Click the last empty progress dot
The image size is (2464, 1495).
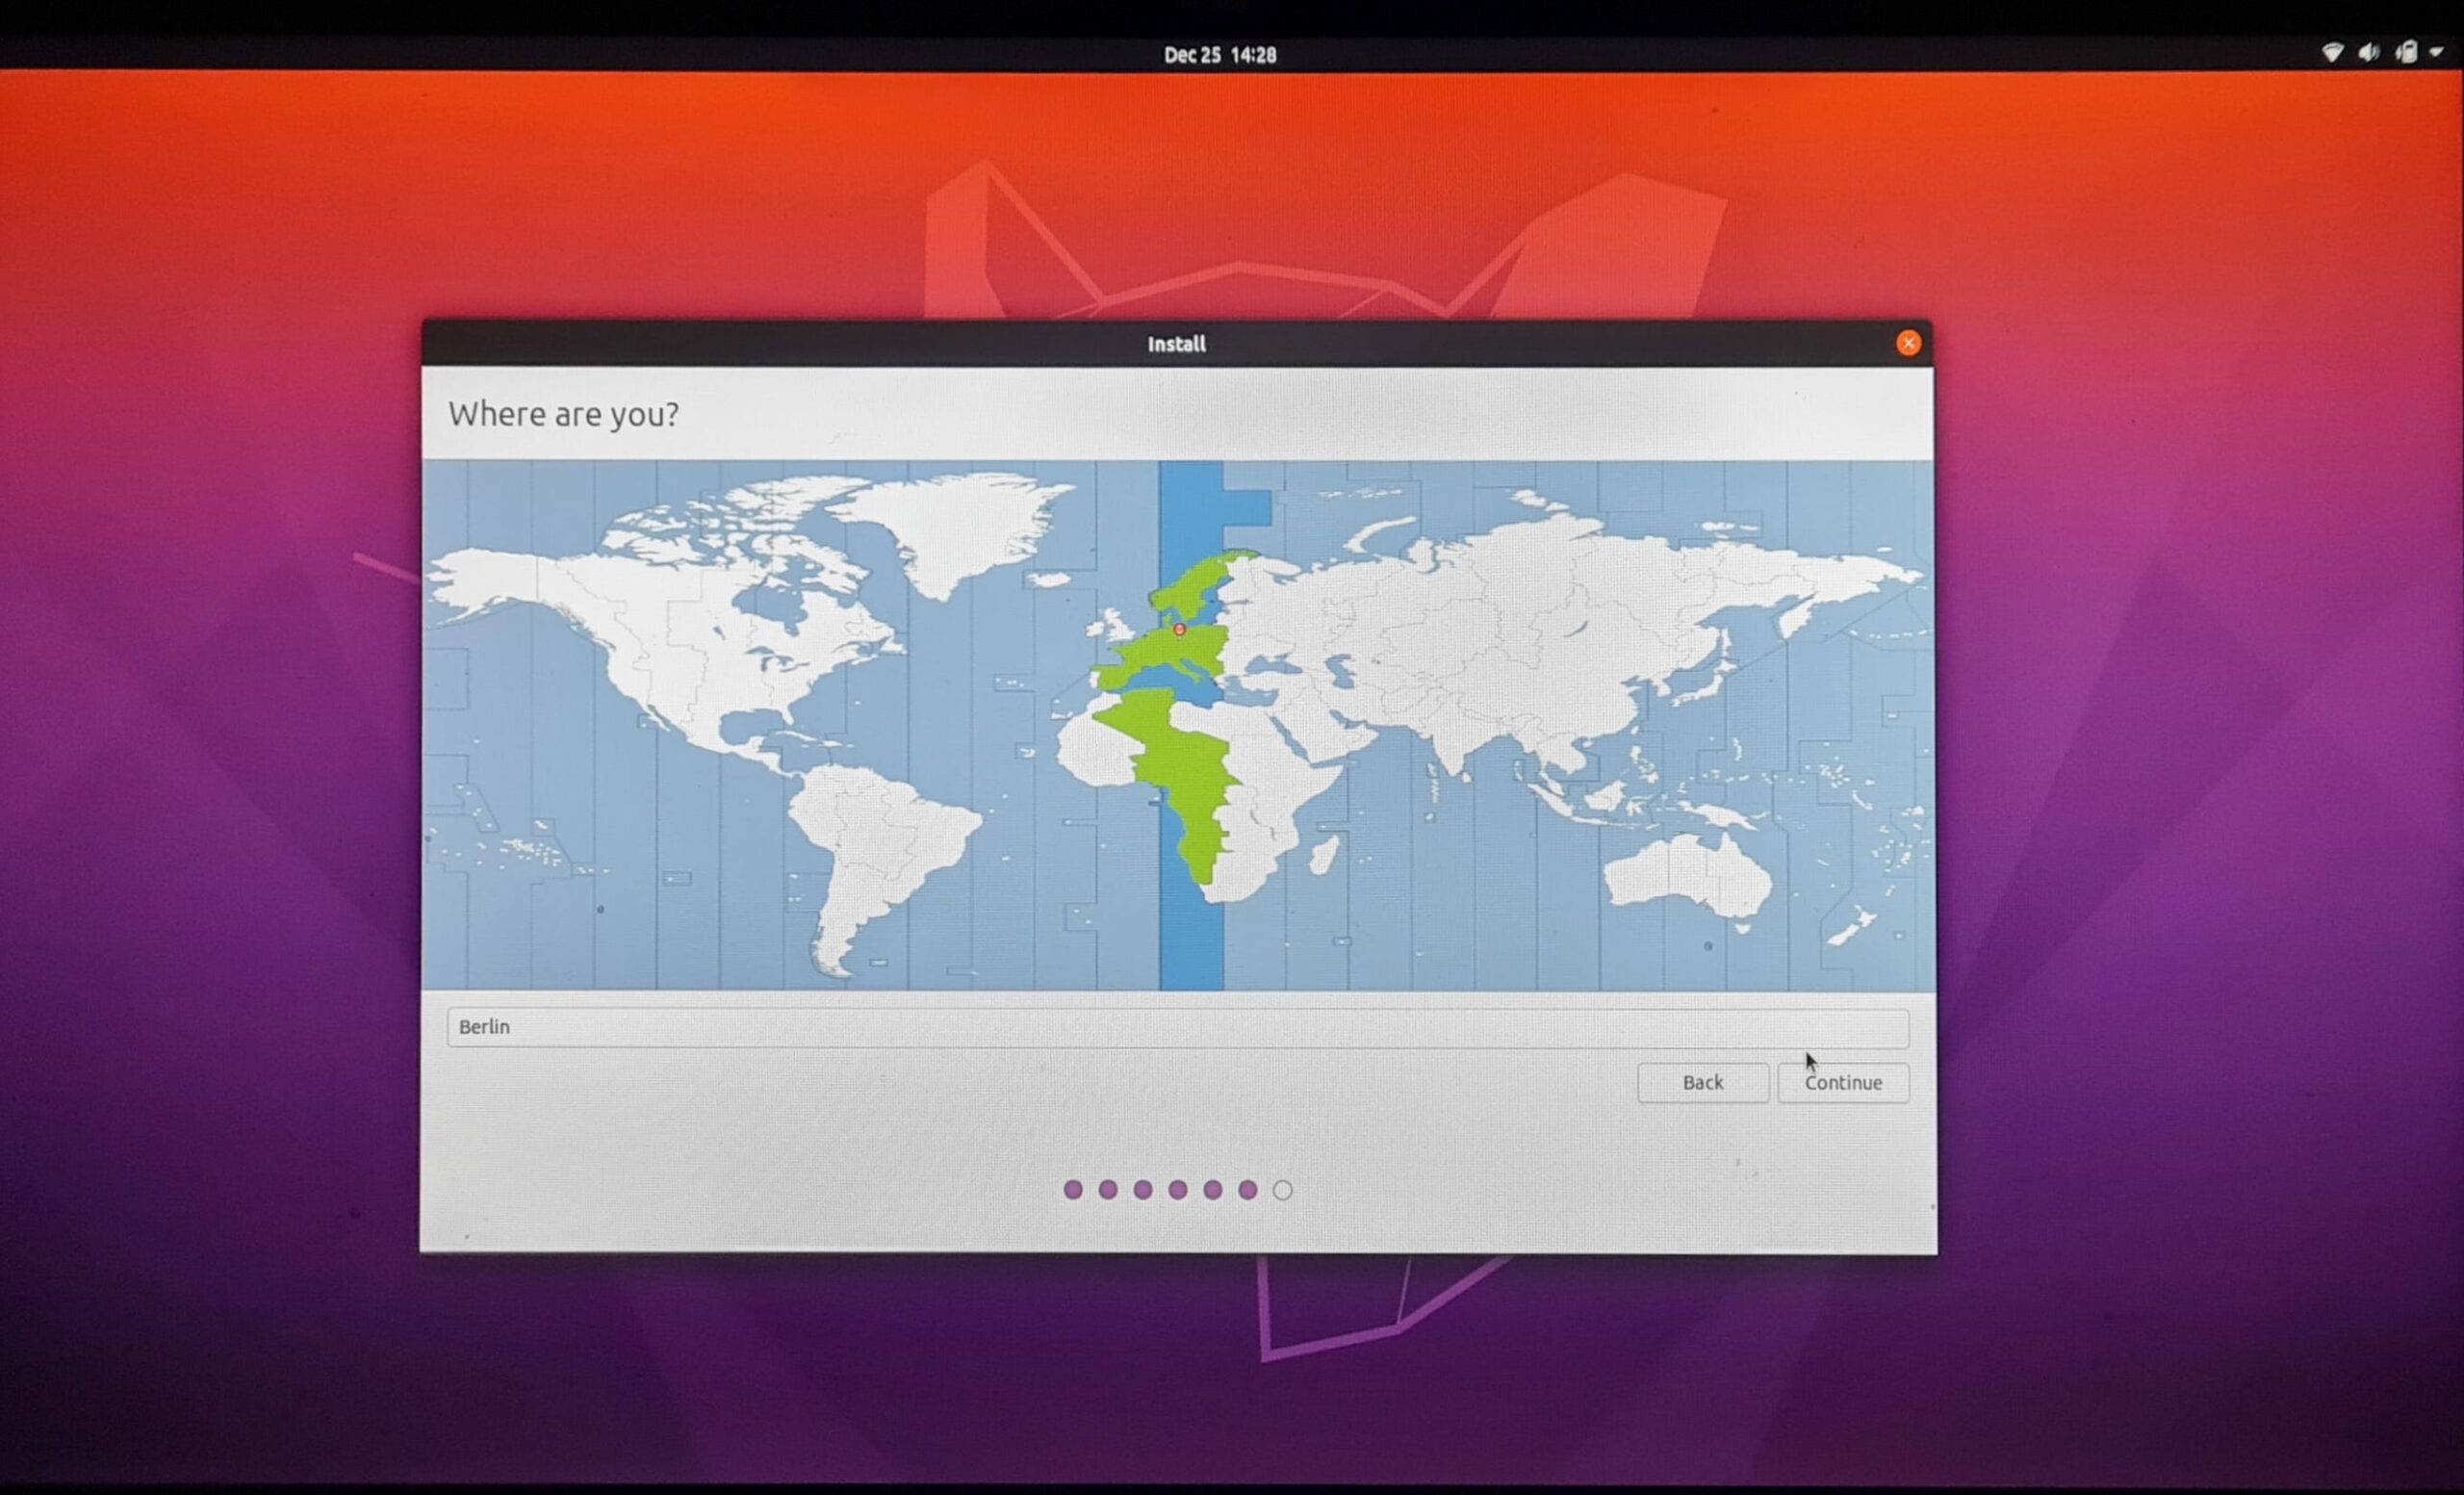1282,1190
